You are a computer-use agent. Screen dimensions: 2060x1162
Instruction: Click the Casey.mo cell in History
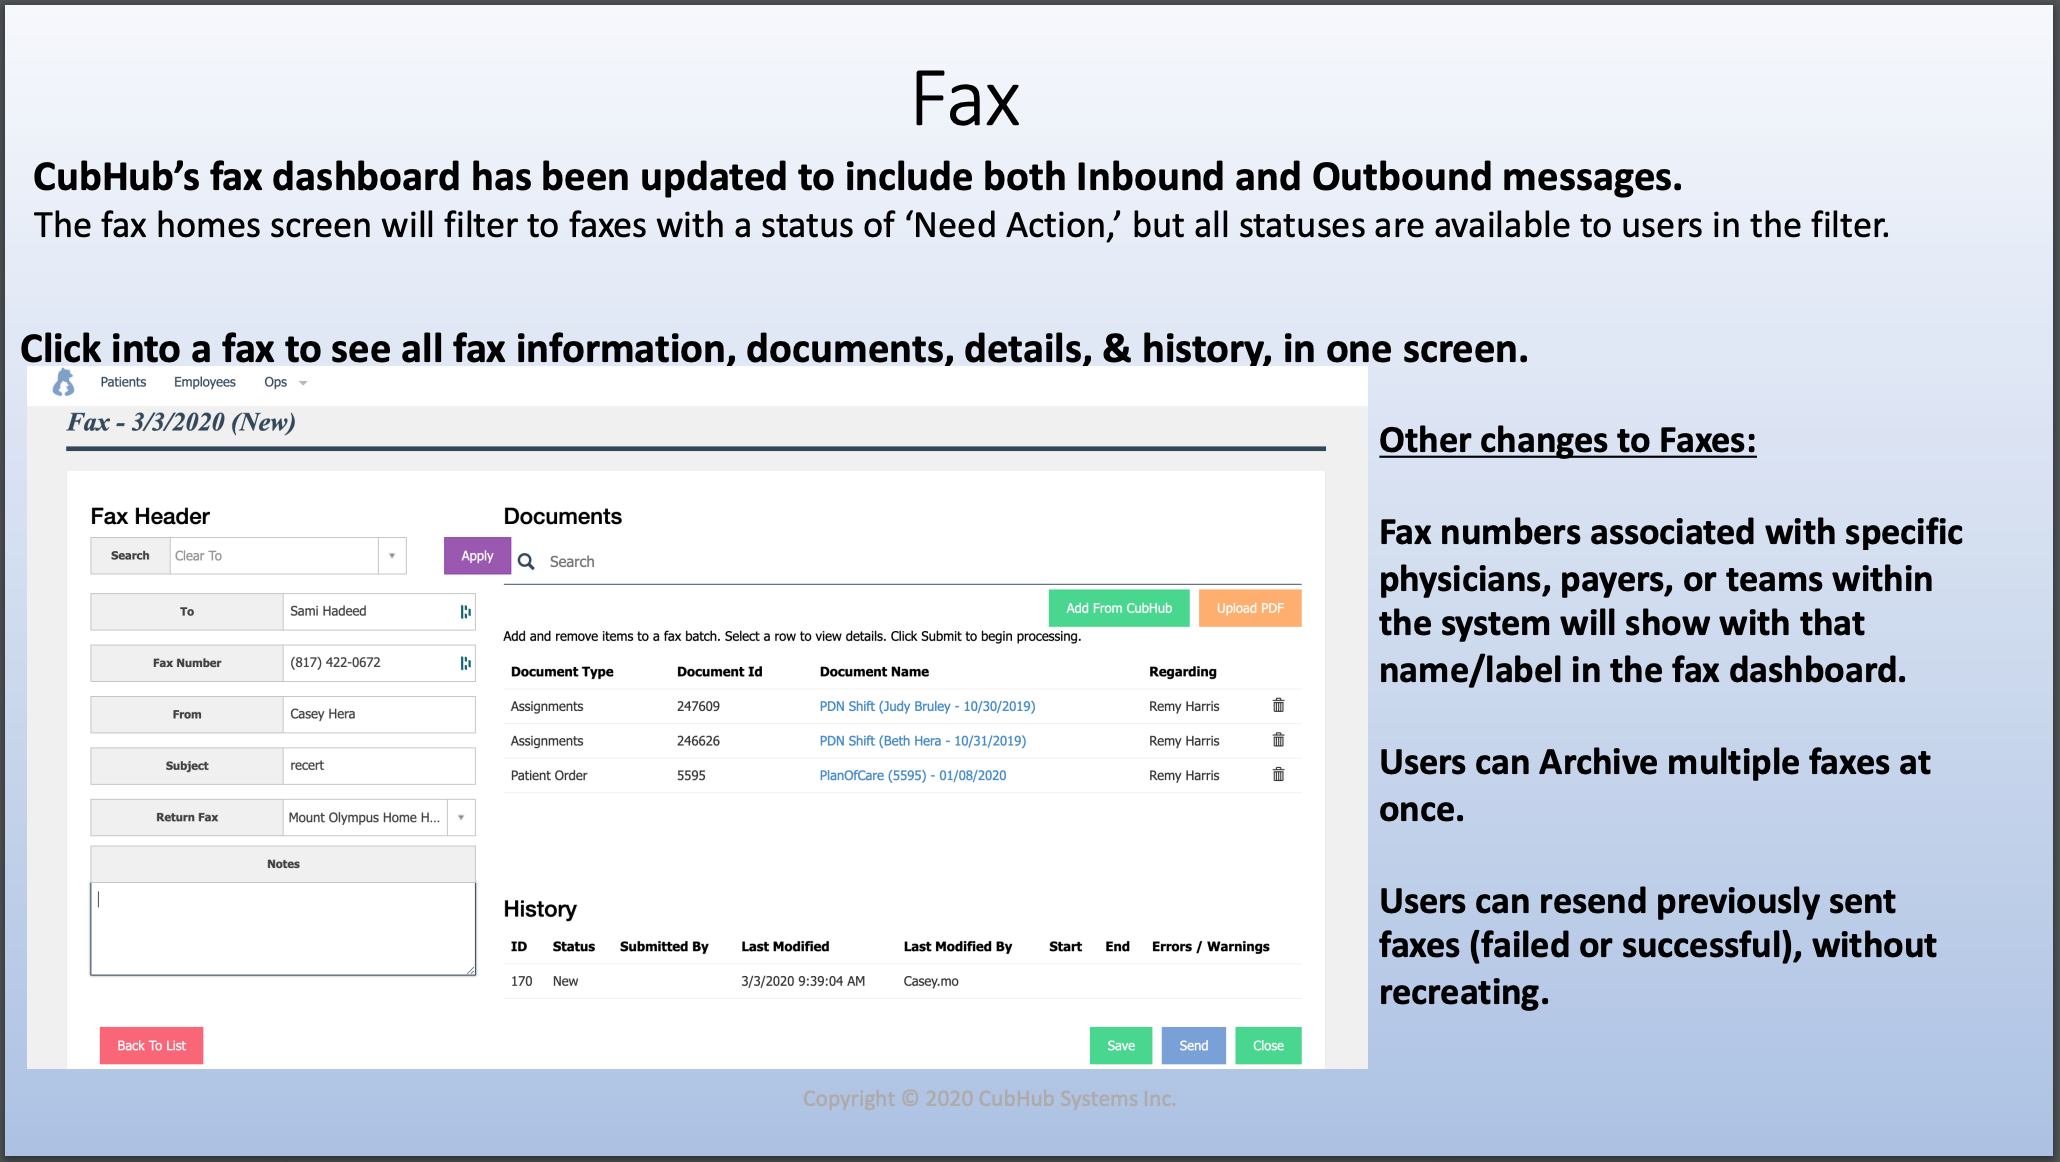click(x=930, y=981)
